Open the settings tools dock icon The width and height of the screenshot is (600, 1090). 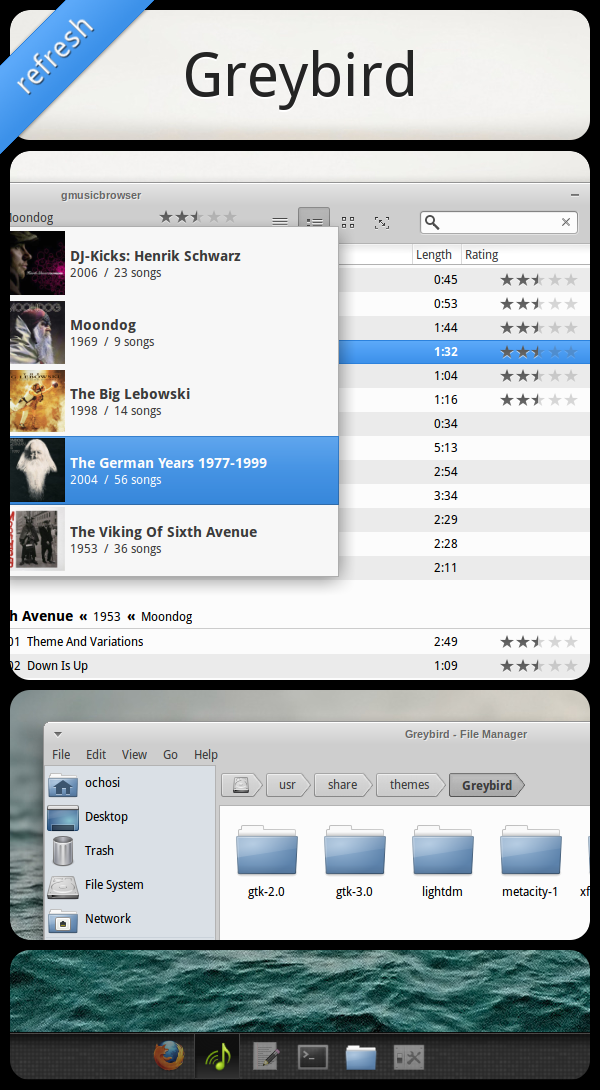(409, 1055)
